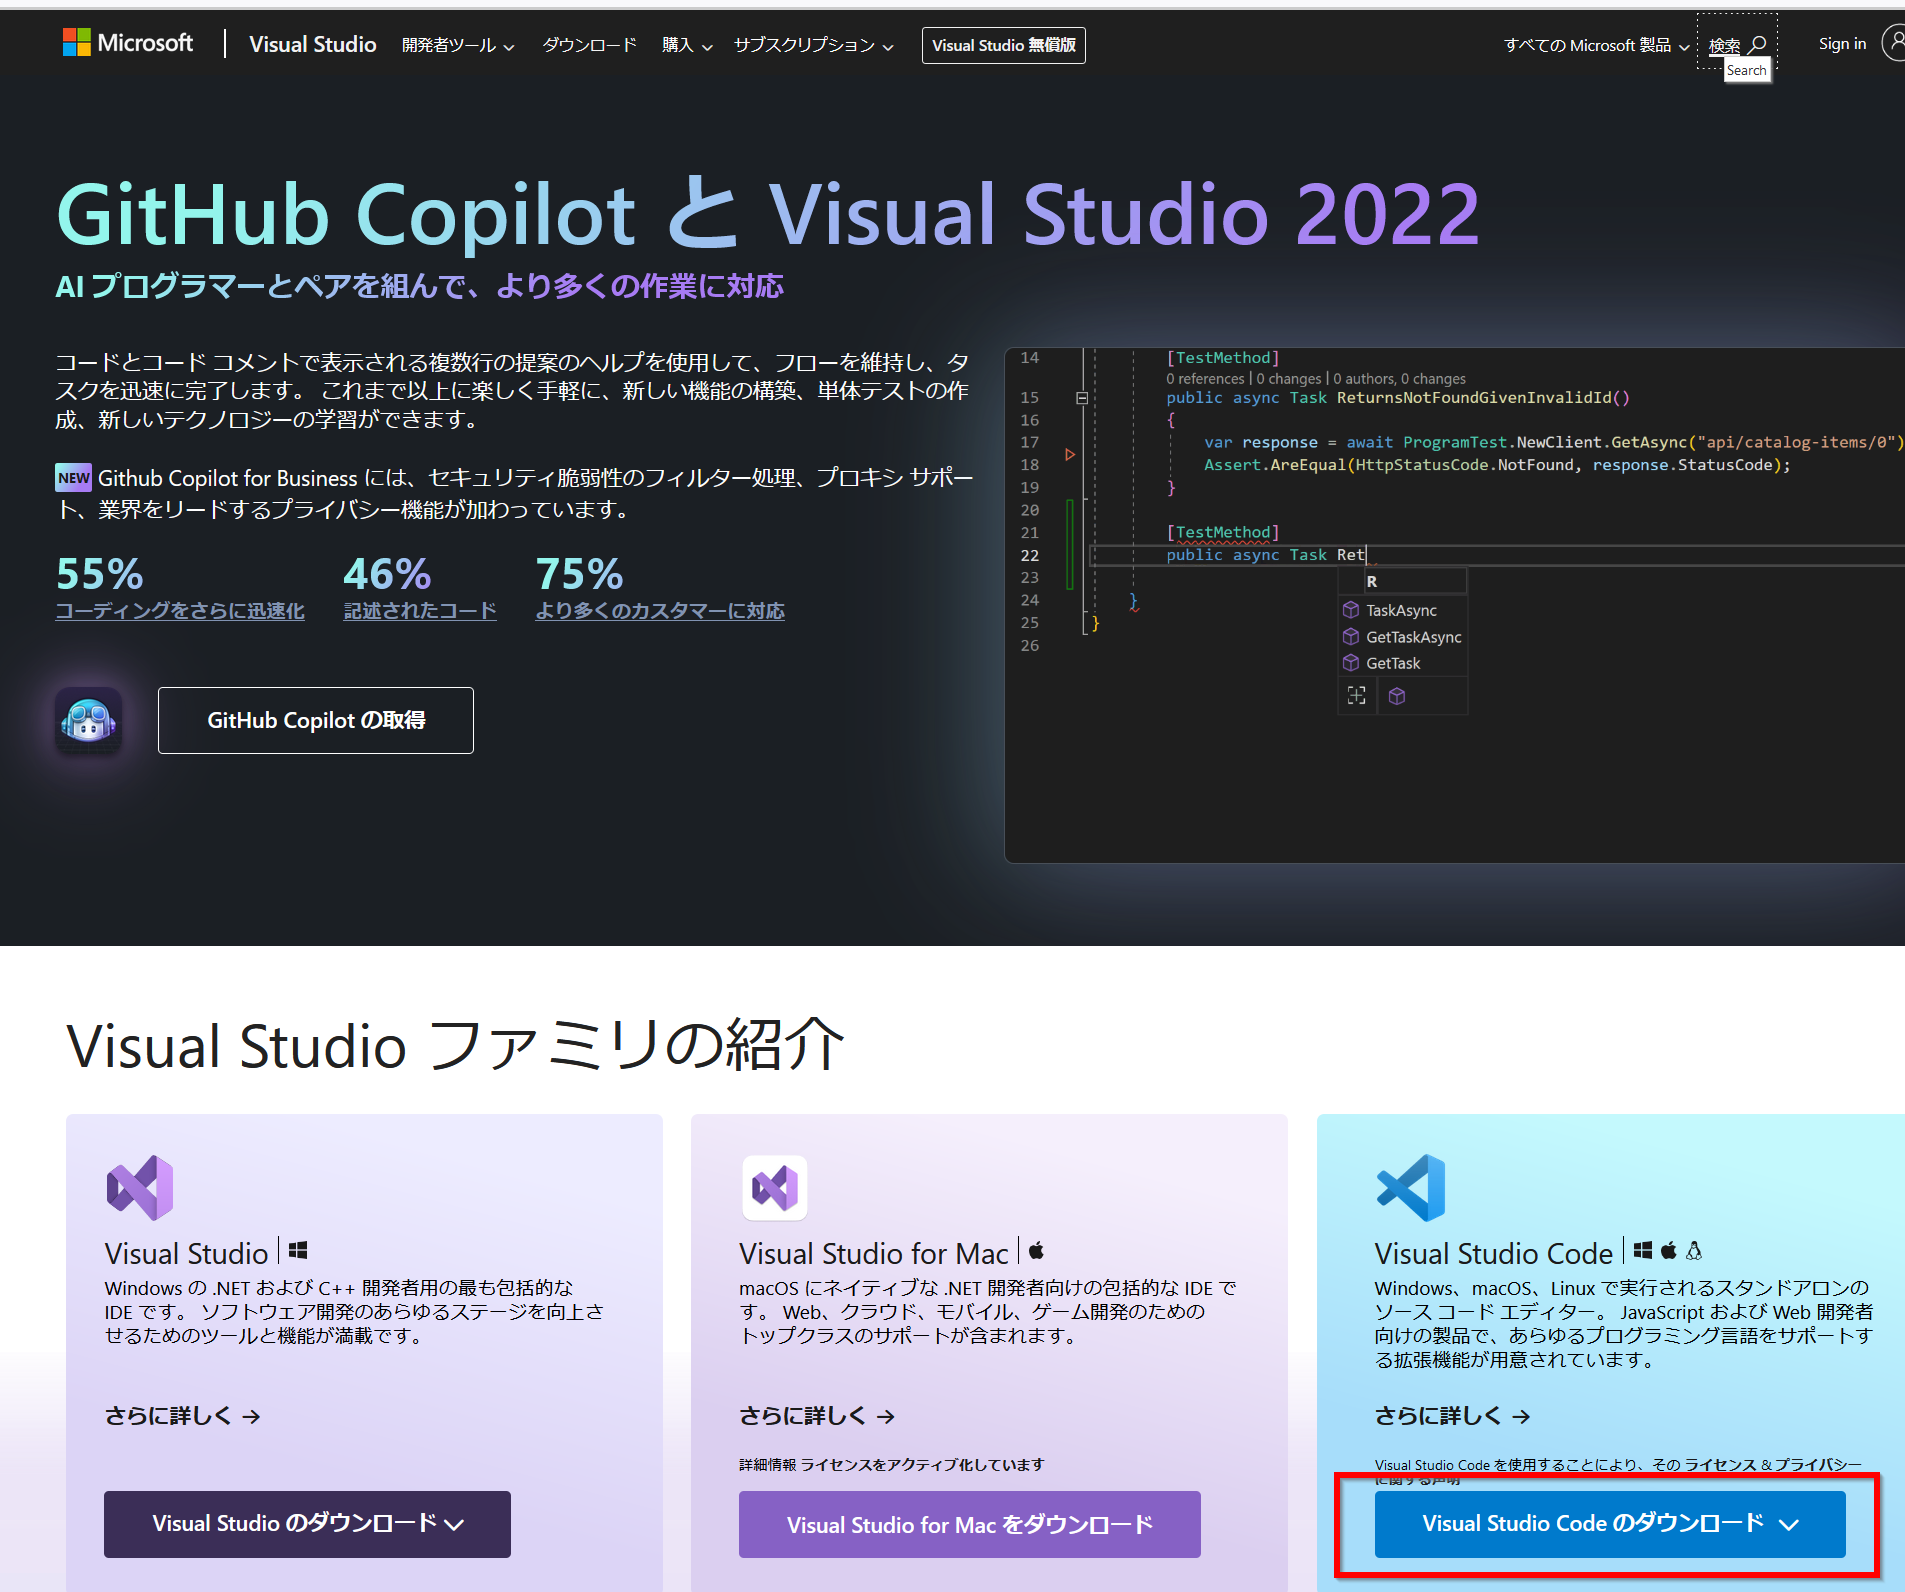Click the '0 references' CodeLens text
Image resolution: width=1905 pixels, height=1592 pixels.
(x=1205, y=379)
